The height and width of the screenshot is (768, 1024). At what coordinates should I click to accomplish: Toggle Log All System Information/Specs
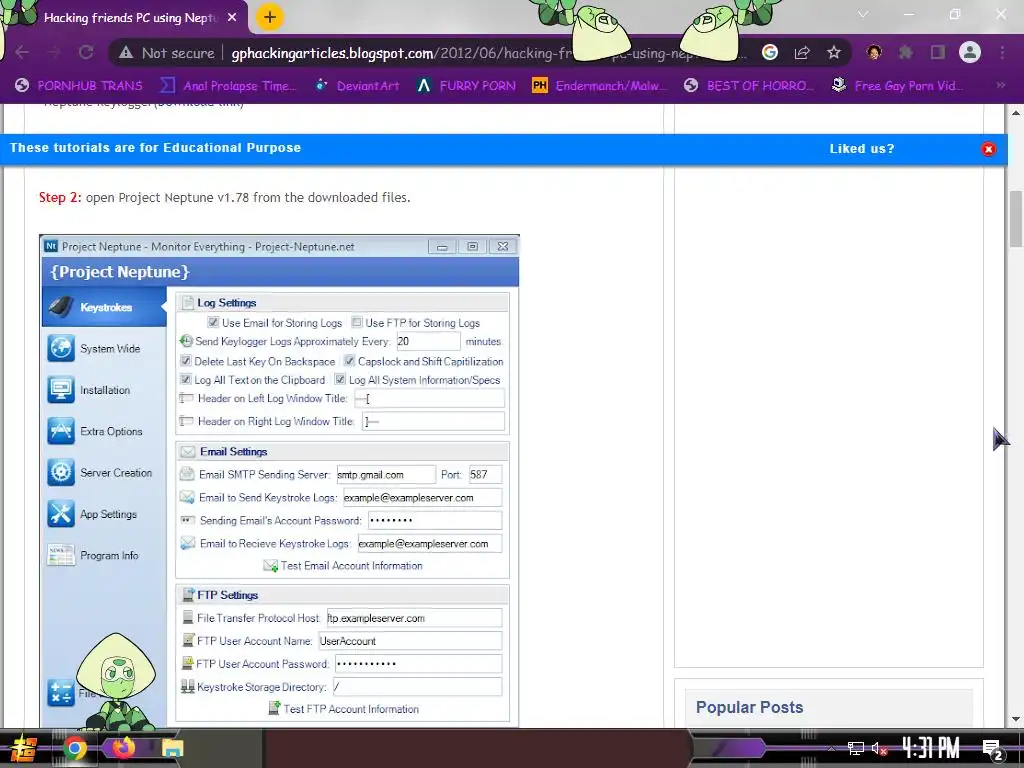click(340, 379)
